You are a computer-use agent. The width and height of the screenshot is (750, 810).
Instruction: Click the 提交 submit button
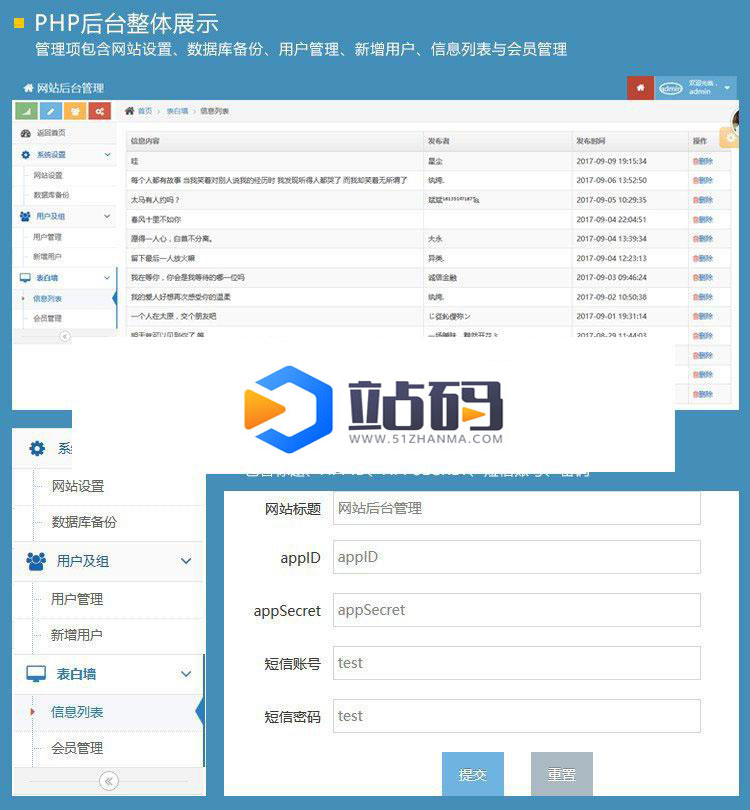tap(473, 774)
